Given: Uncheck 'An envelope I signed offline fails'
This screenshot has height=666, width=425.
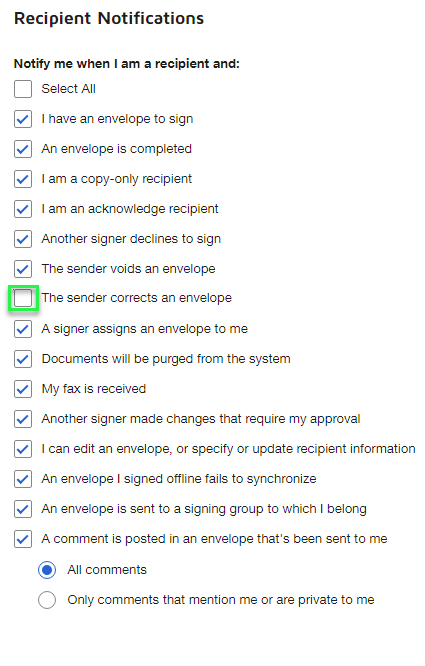Looking at the screenshot, I should pyautogui.click(x=23, y=479).
